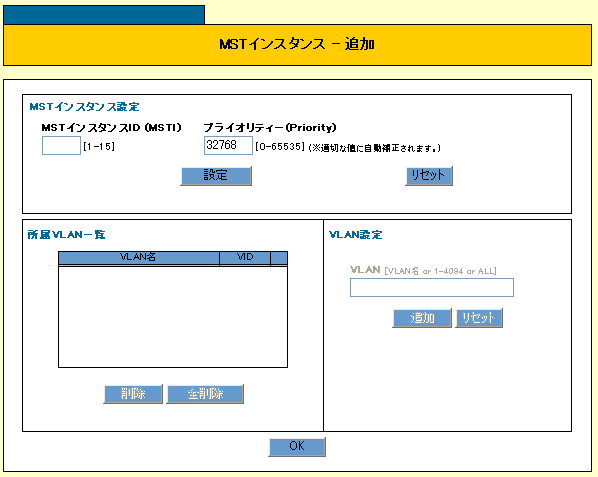Confirm with the OK button
The width and height of the screenshot is (598, 477).
[297, 446]
